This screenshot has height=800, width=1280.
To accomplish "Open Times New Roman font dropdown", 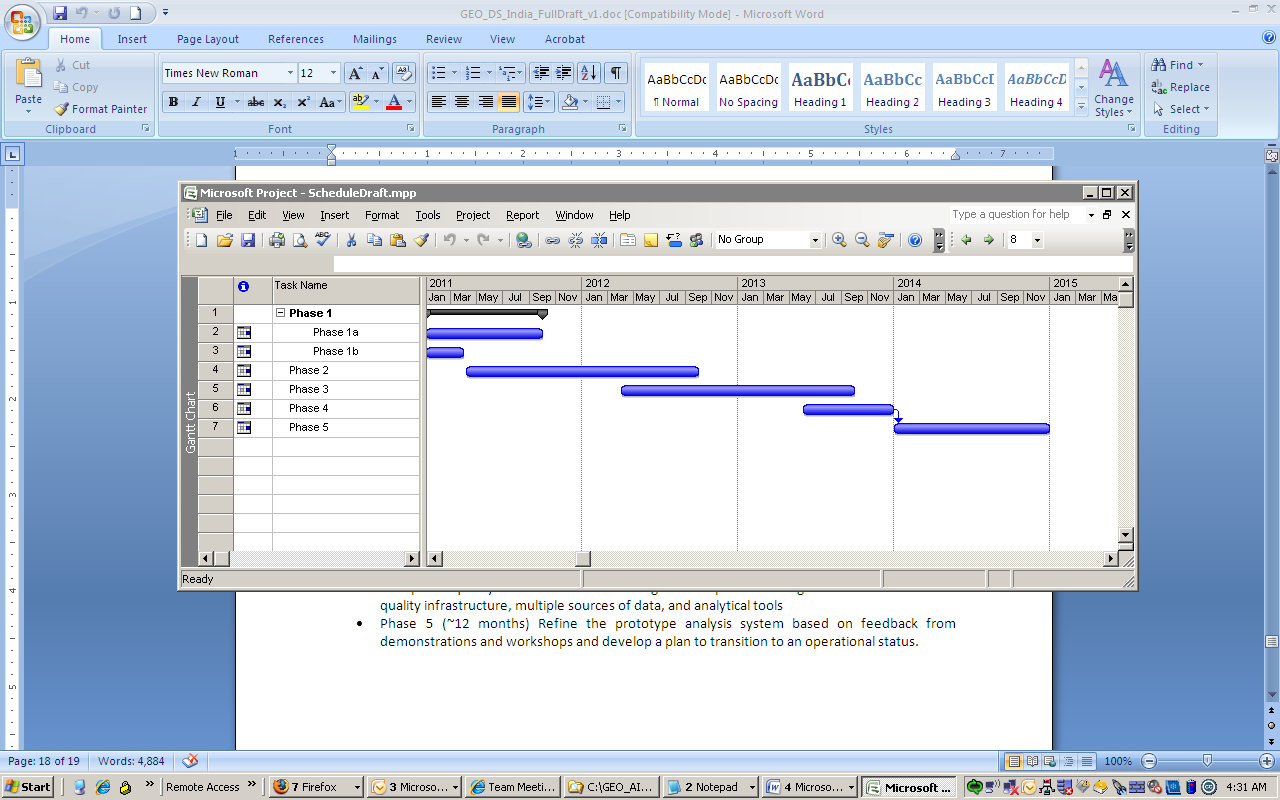I will [x=290, y=73].
